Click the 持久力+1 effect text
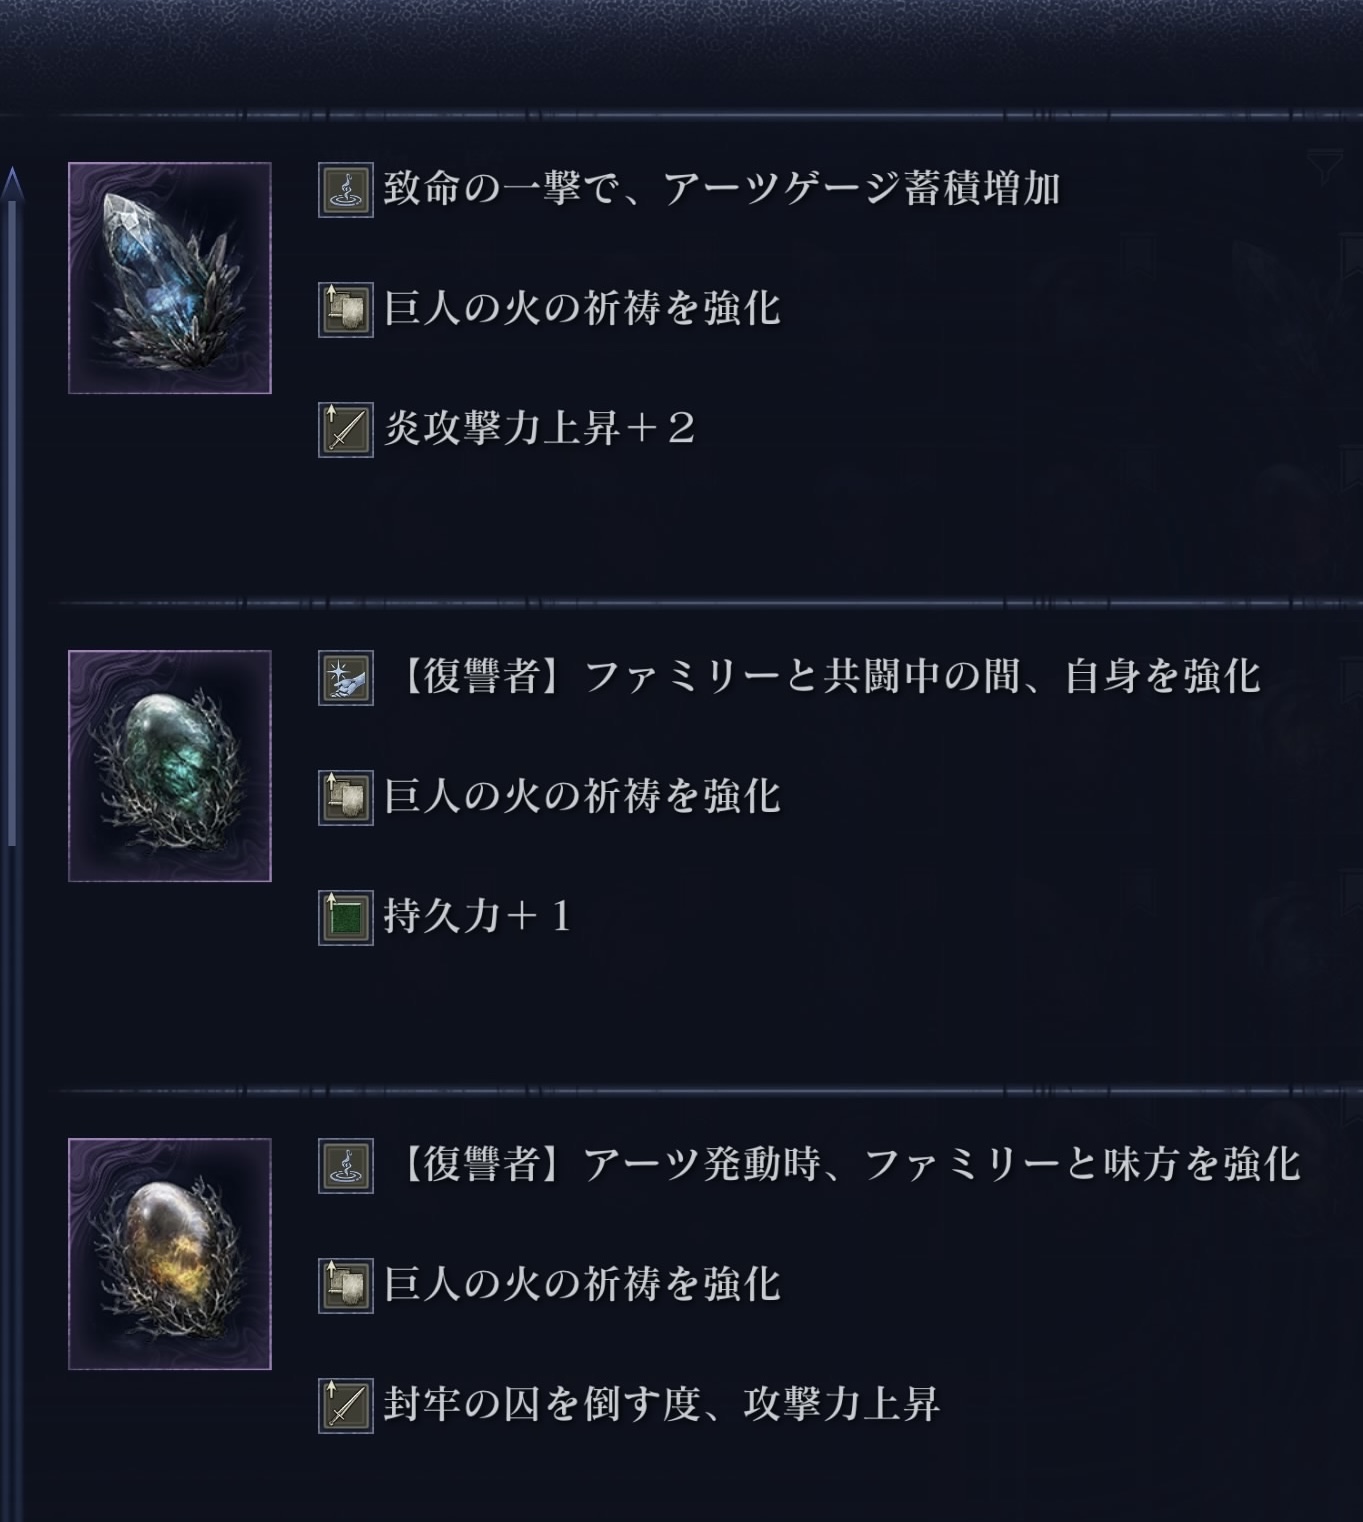The width and height of the screenshot is (1363, 1522). [478, 917]
